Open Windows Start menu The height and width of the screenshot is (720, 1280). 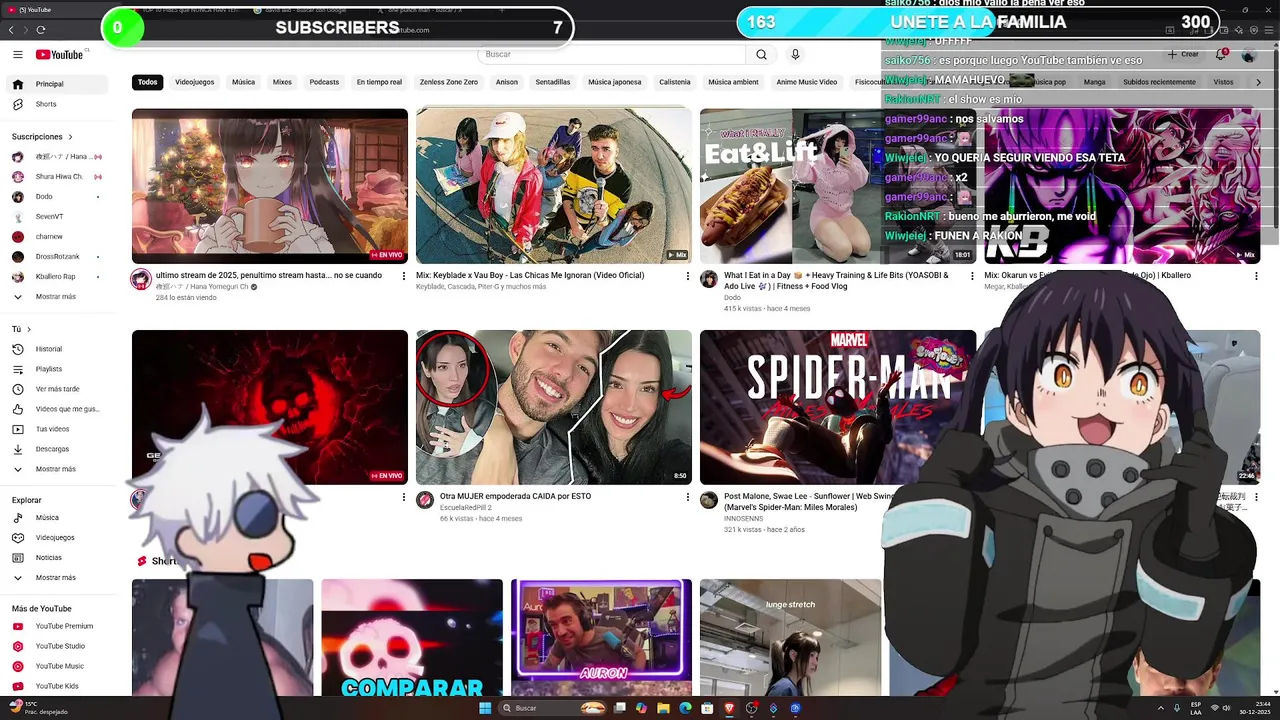click(486, 708)
